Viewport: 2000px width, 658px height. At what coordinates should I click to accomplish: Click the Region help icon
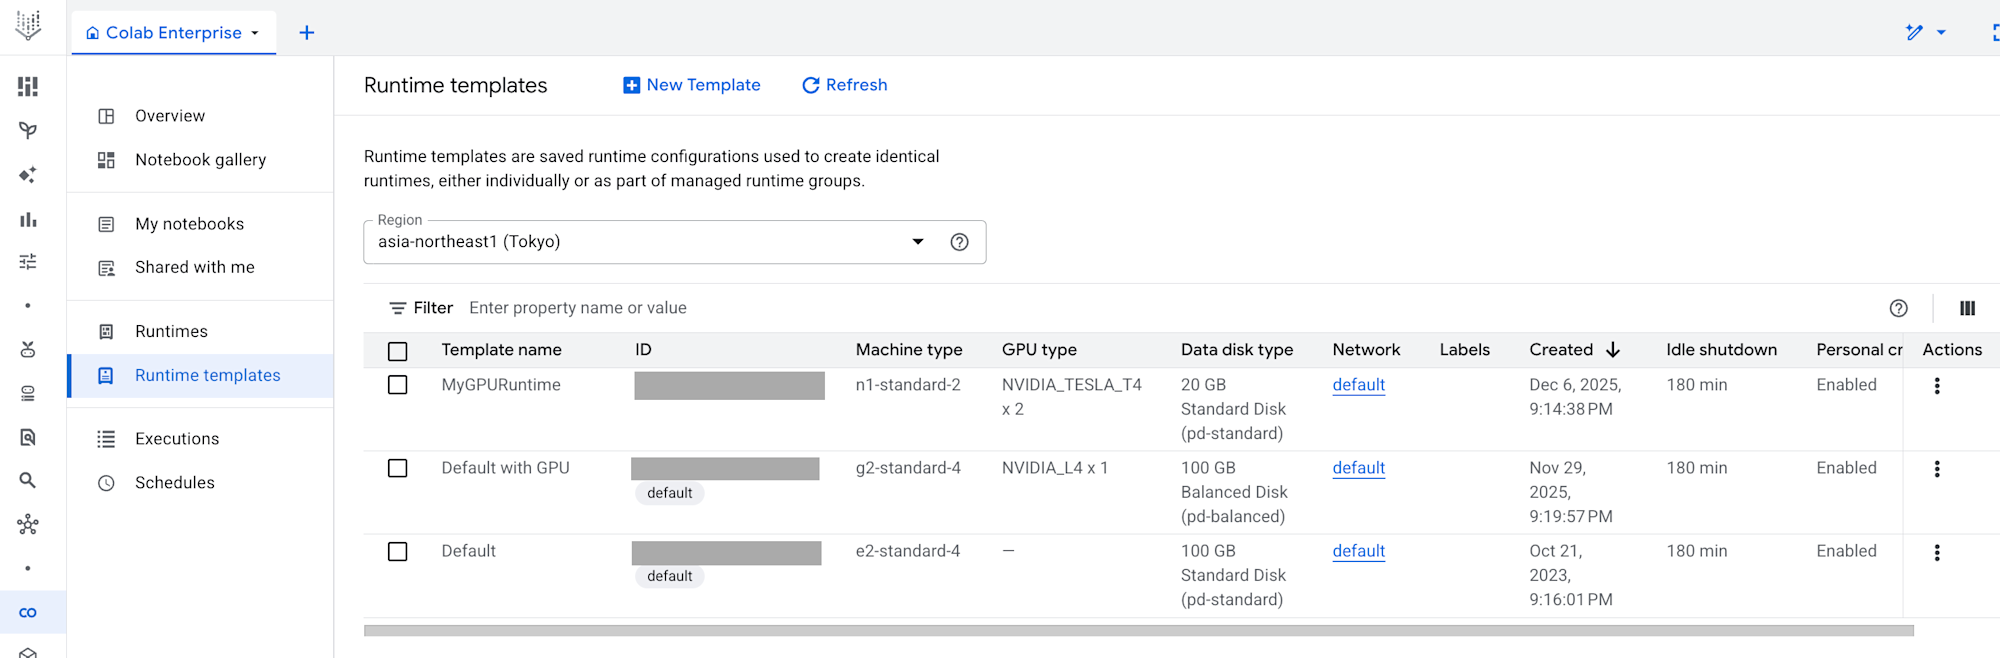[959, 242]
